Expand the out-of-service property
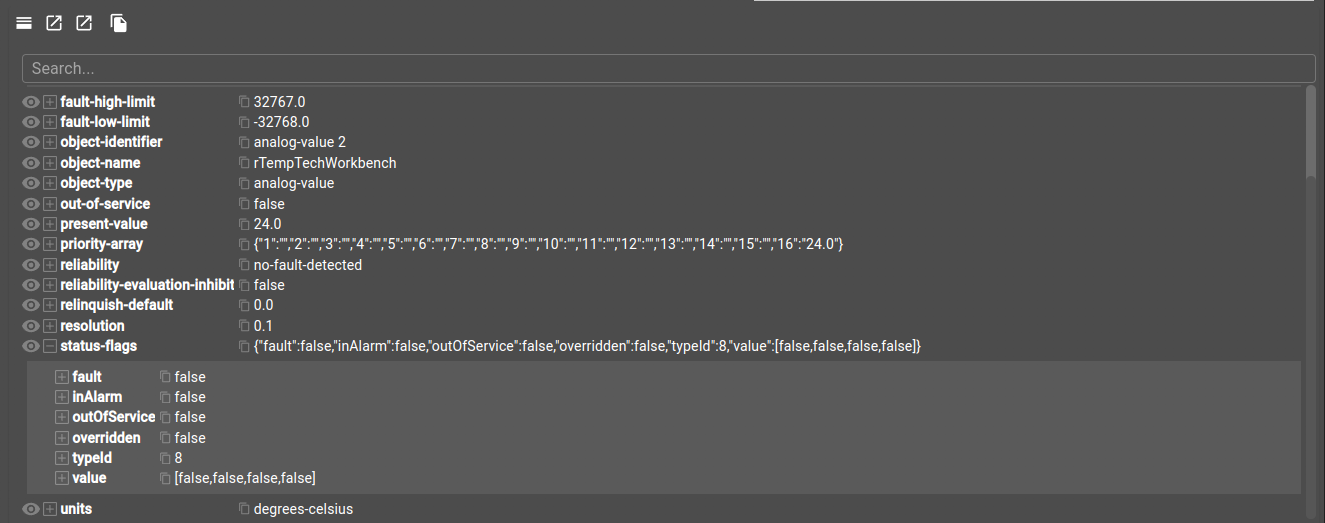1325x523 pixels. coord(50,204)
